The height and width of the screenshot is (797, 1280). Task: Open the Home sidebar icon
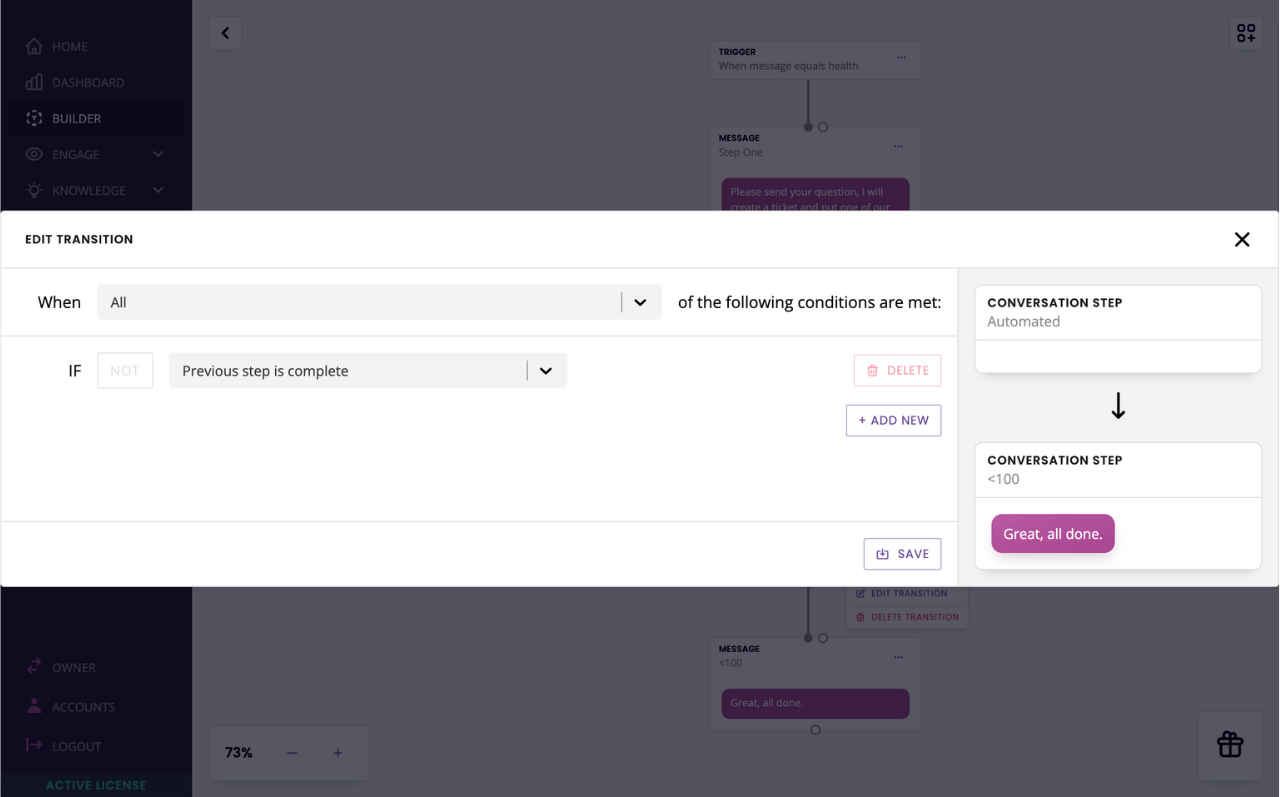tap(34, 46)
